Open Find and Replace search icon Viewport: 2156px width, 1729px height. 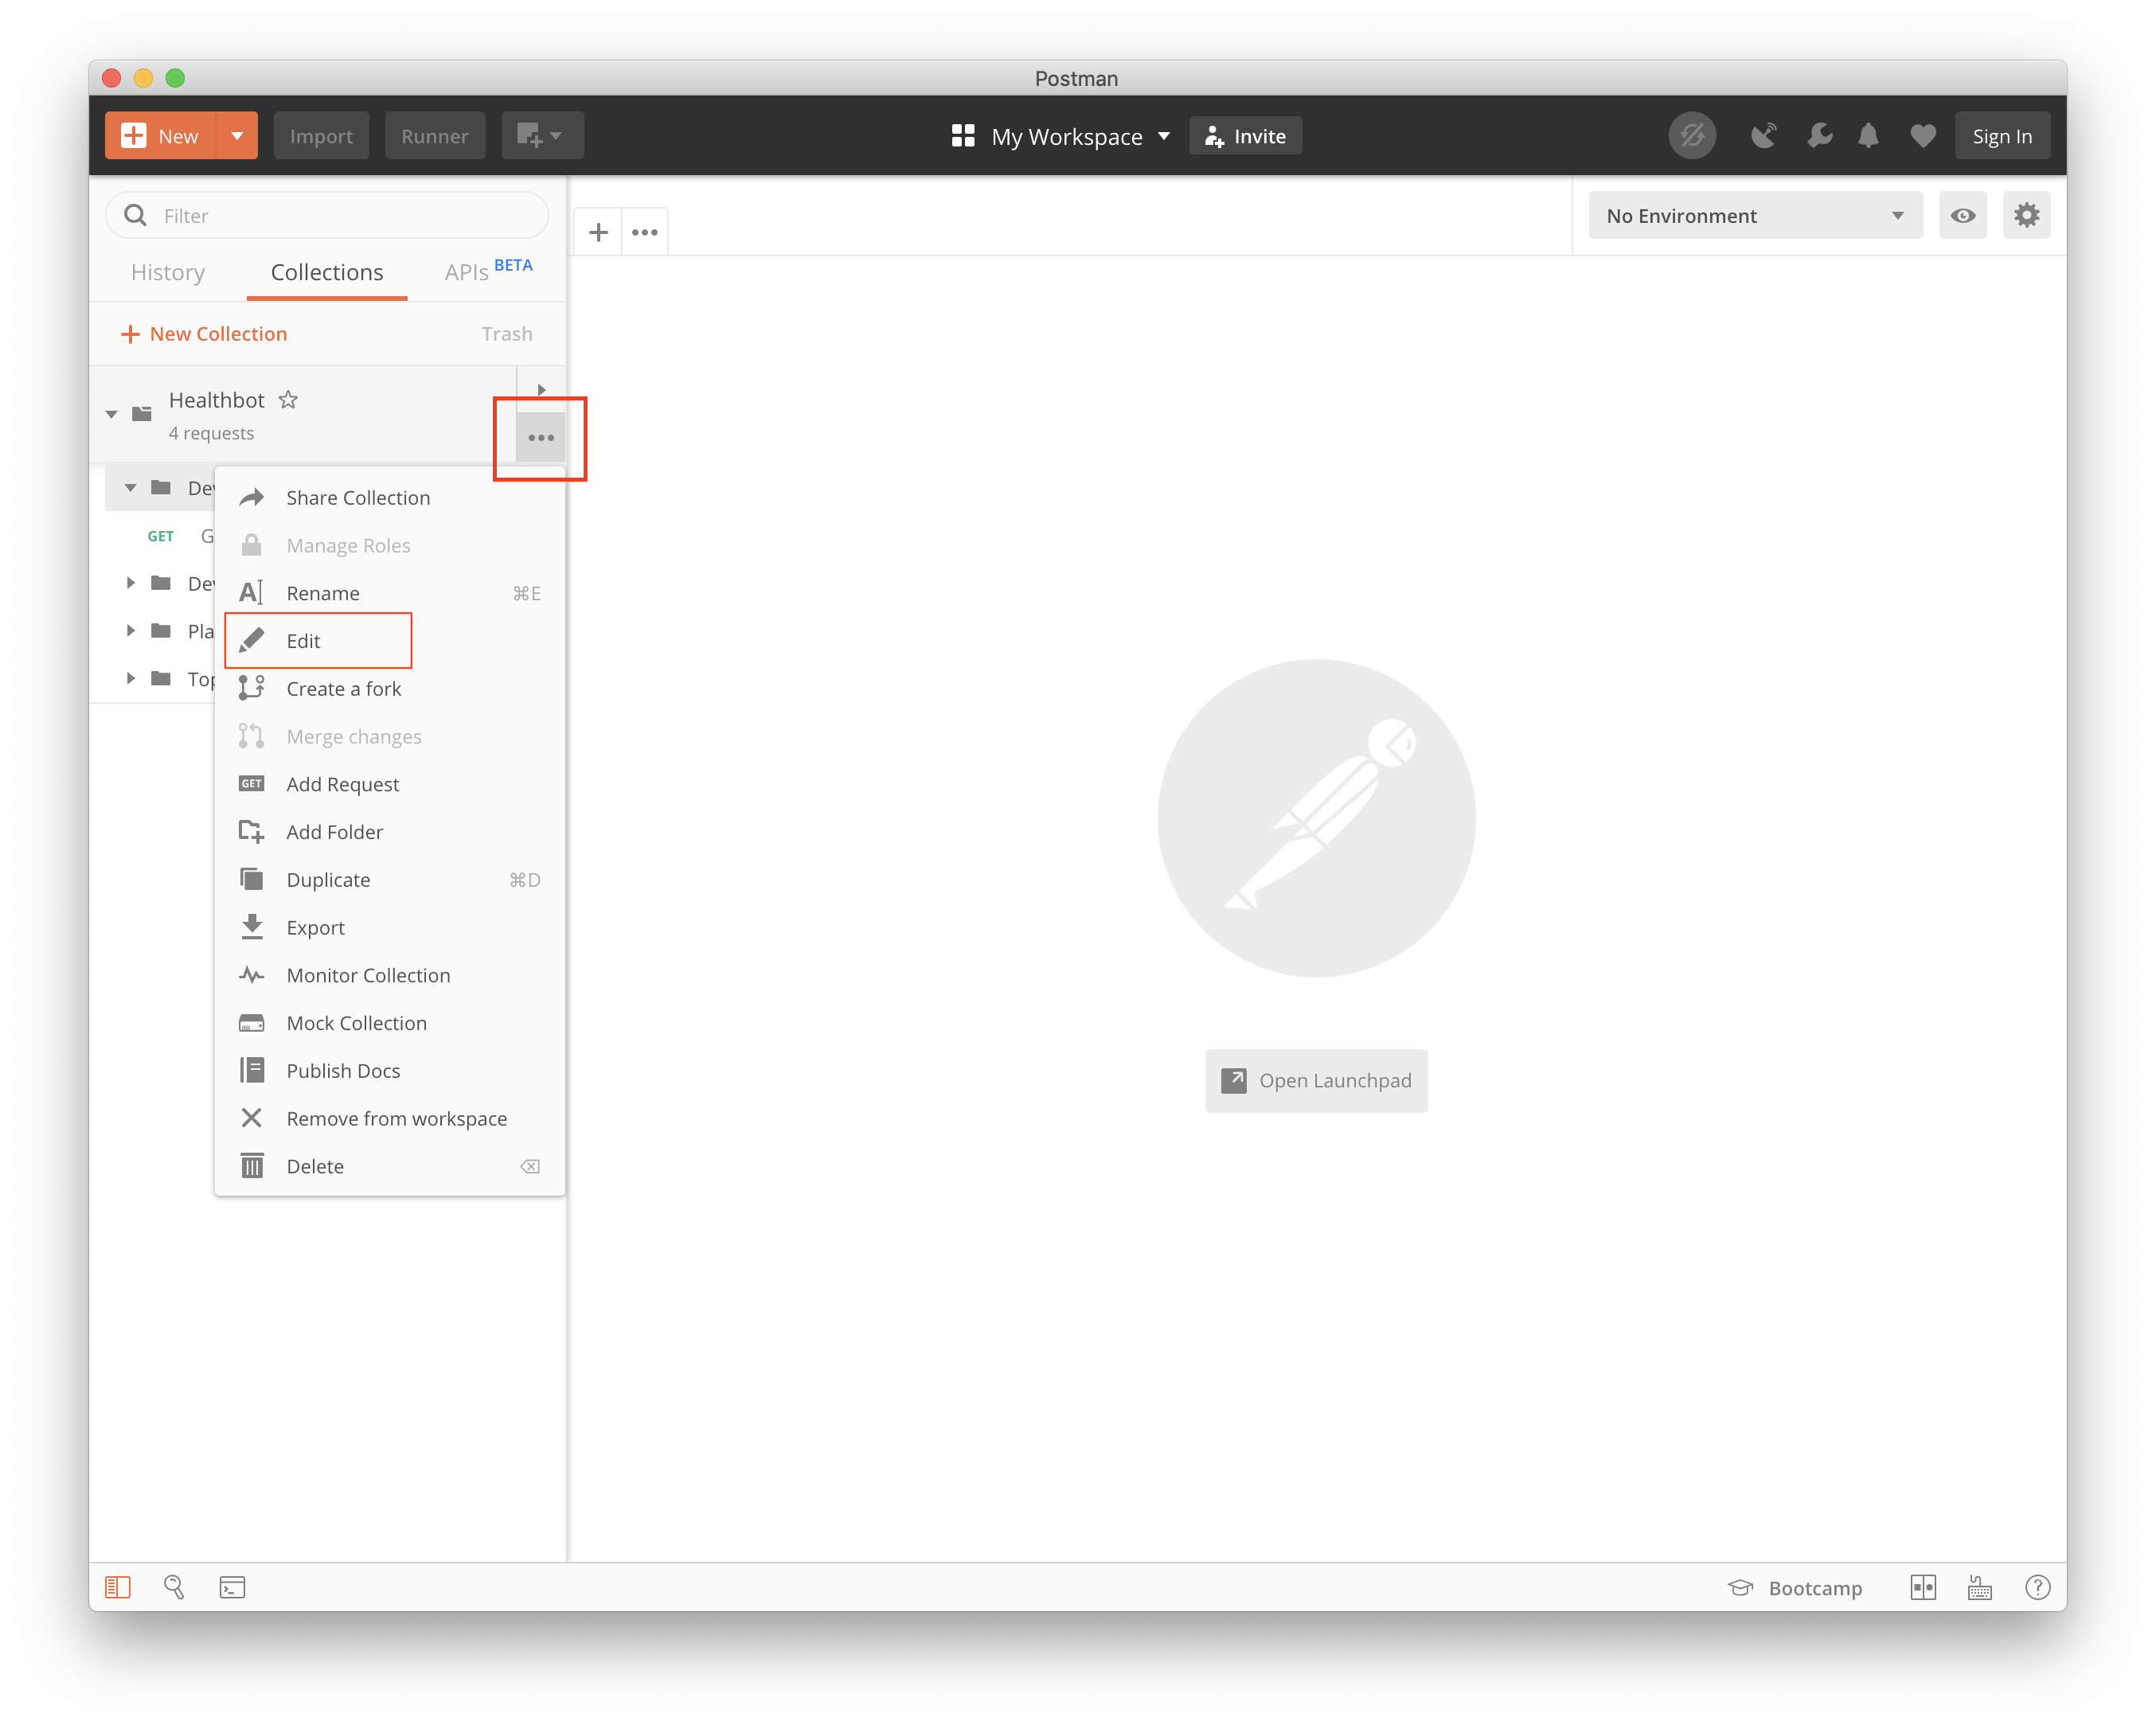tap(174, 1587)
